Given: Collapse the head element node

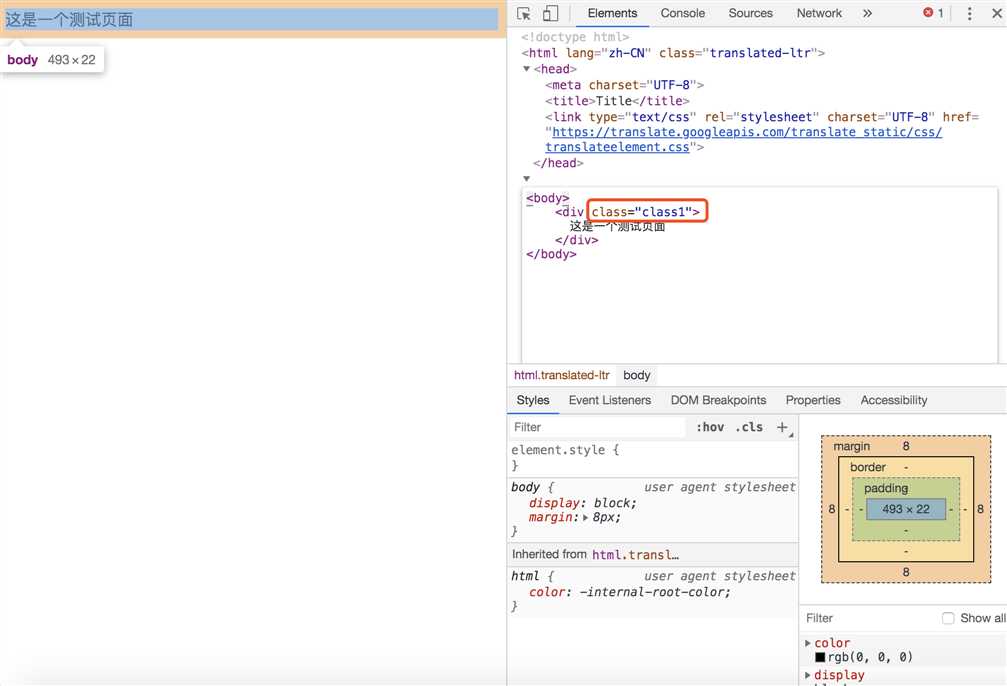Looking at the screenshot, I should click(527, 69).
